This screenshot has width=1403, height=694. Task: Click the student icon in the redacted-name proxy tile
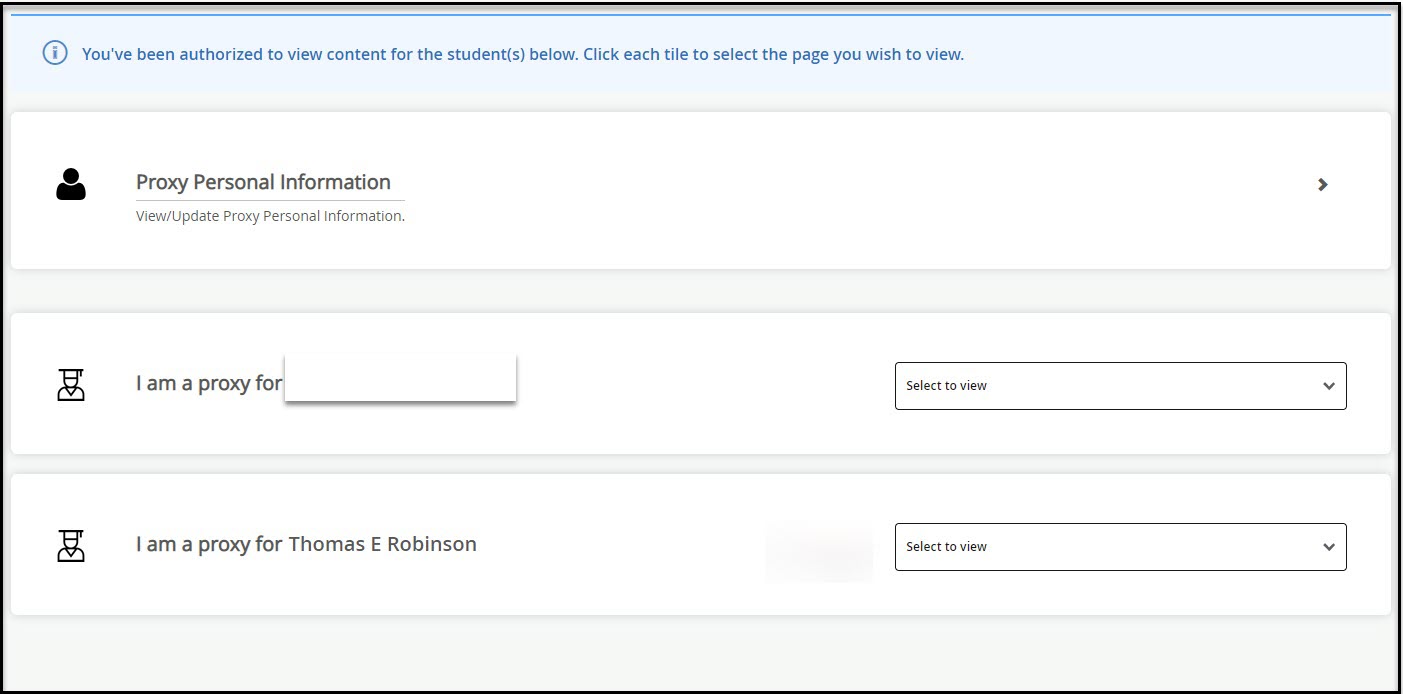[x=71, y=385]
